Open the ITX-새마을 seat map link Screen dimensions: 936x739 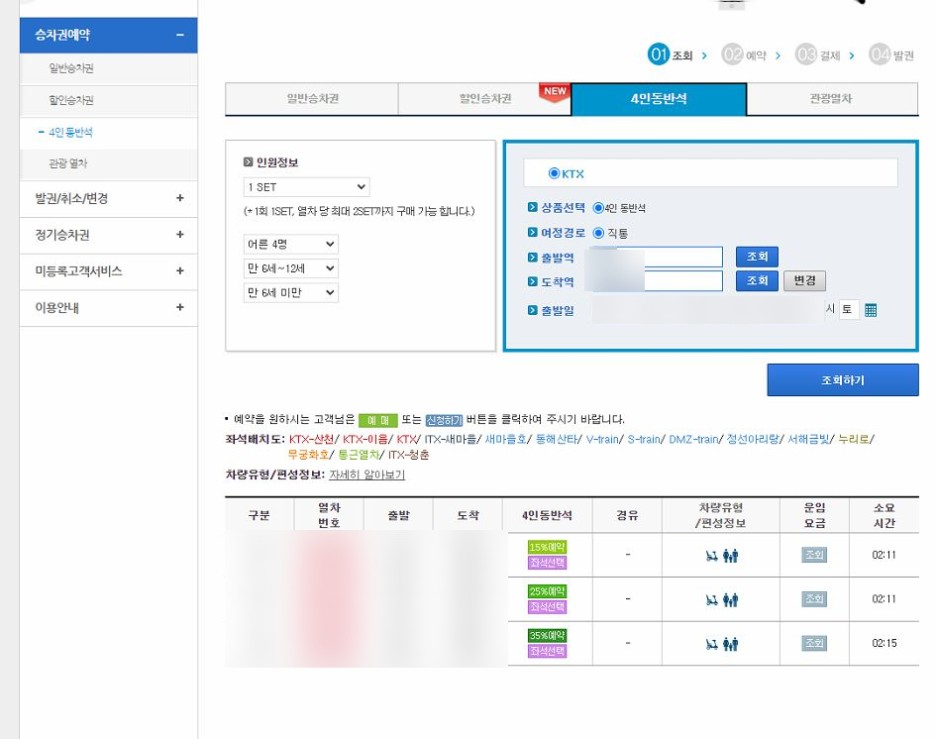(450, 439)
